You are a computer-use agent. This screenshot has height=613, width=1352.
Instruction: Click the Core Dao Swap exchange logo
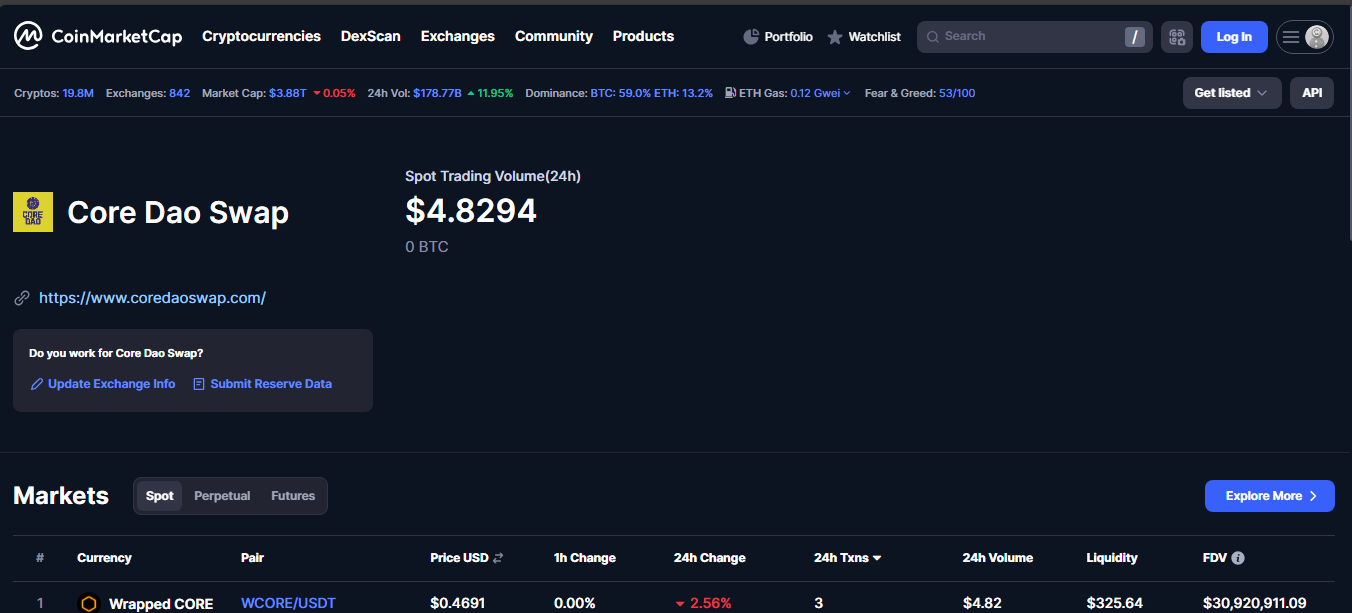point(33,212)
